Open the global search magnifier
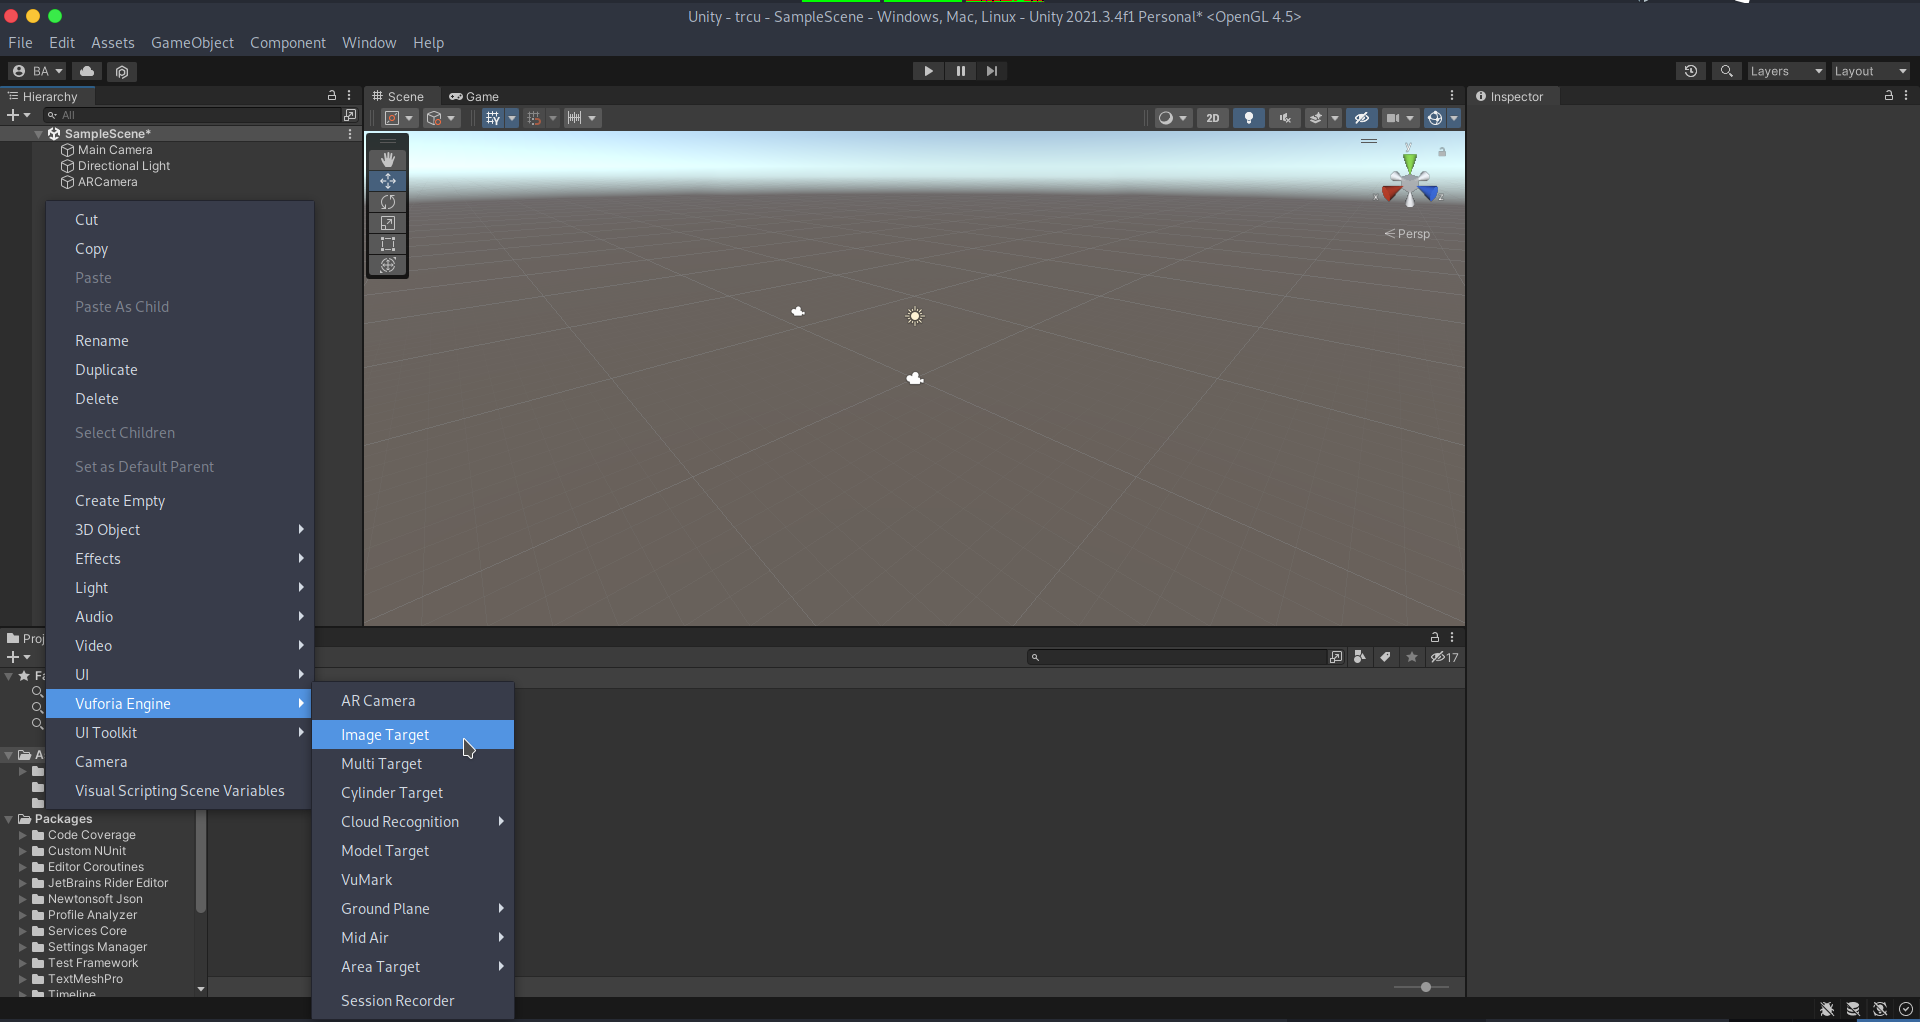Image resolution: width=1920 pixels, height=1022 pixels. 1726,71
